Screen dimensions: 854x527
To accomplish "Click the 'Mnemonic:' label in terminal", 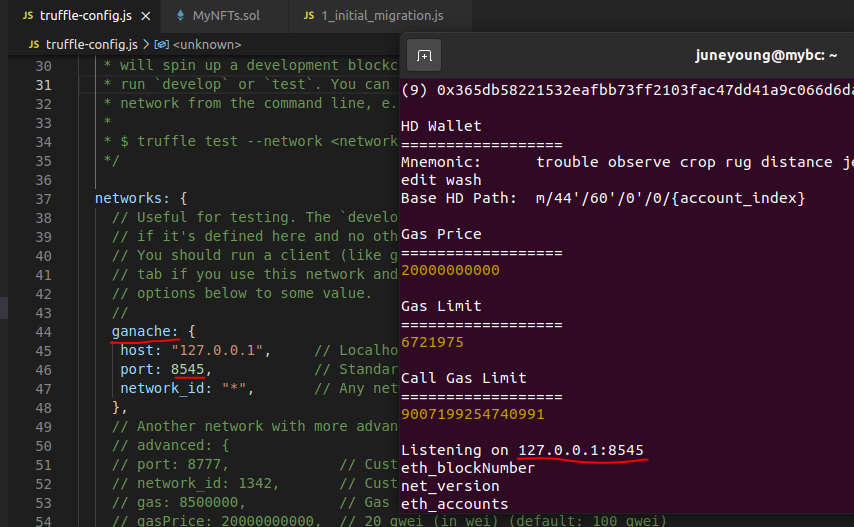I will 441,162.
